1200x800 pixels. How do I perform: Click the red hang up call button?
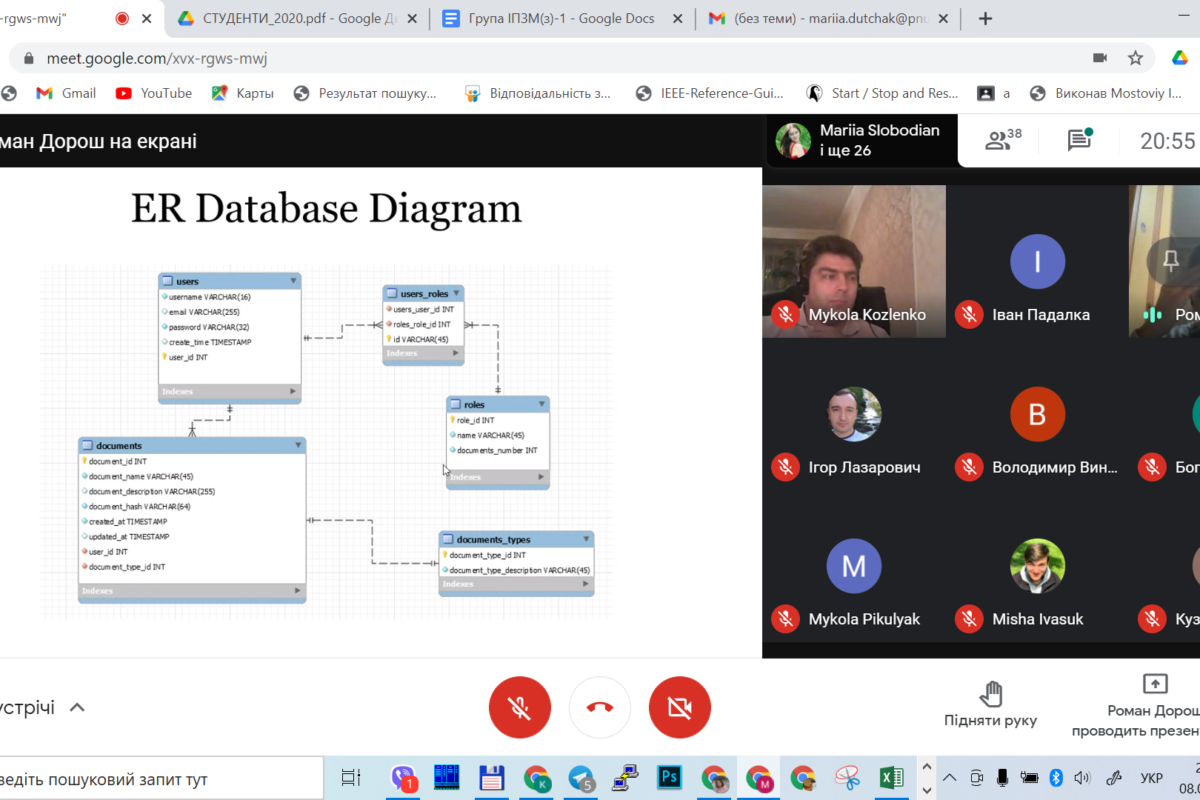tap(600, 707)
